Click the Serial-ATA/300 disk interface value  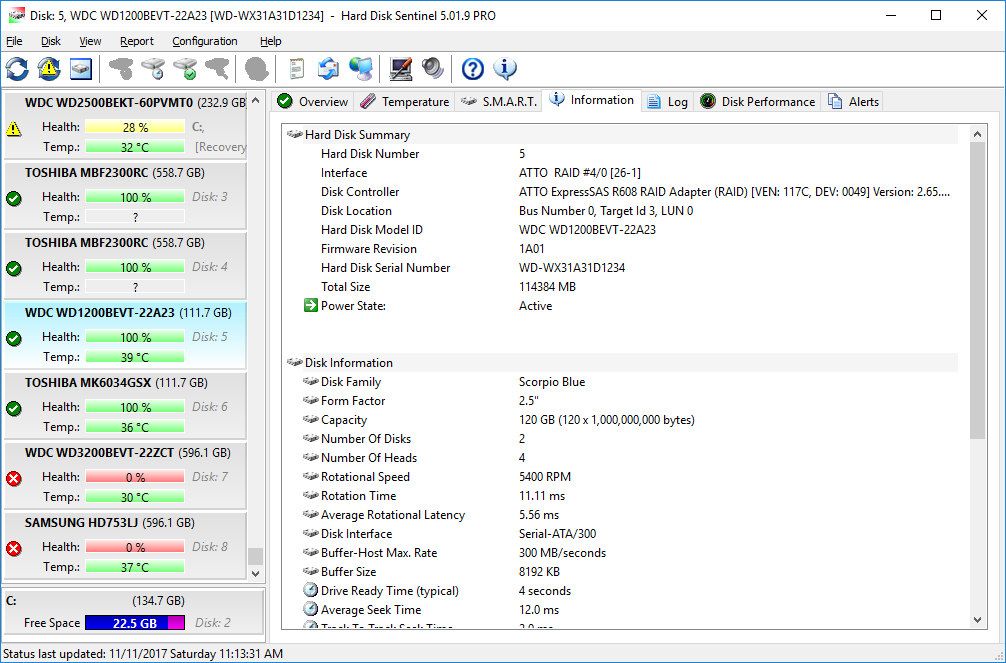coord(557,534)
